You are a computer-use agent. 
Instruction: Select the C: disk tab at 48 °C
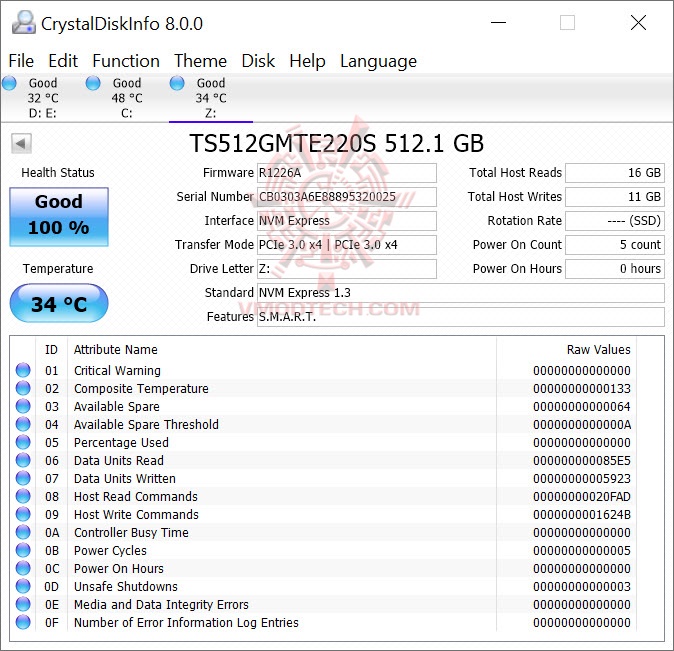(127, 98)
